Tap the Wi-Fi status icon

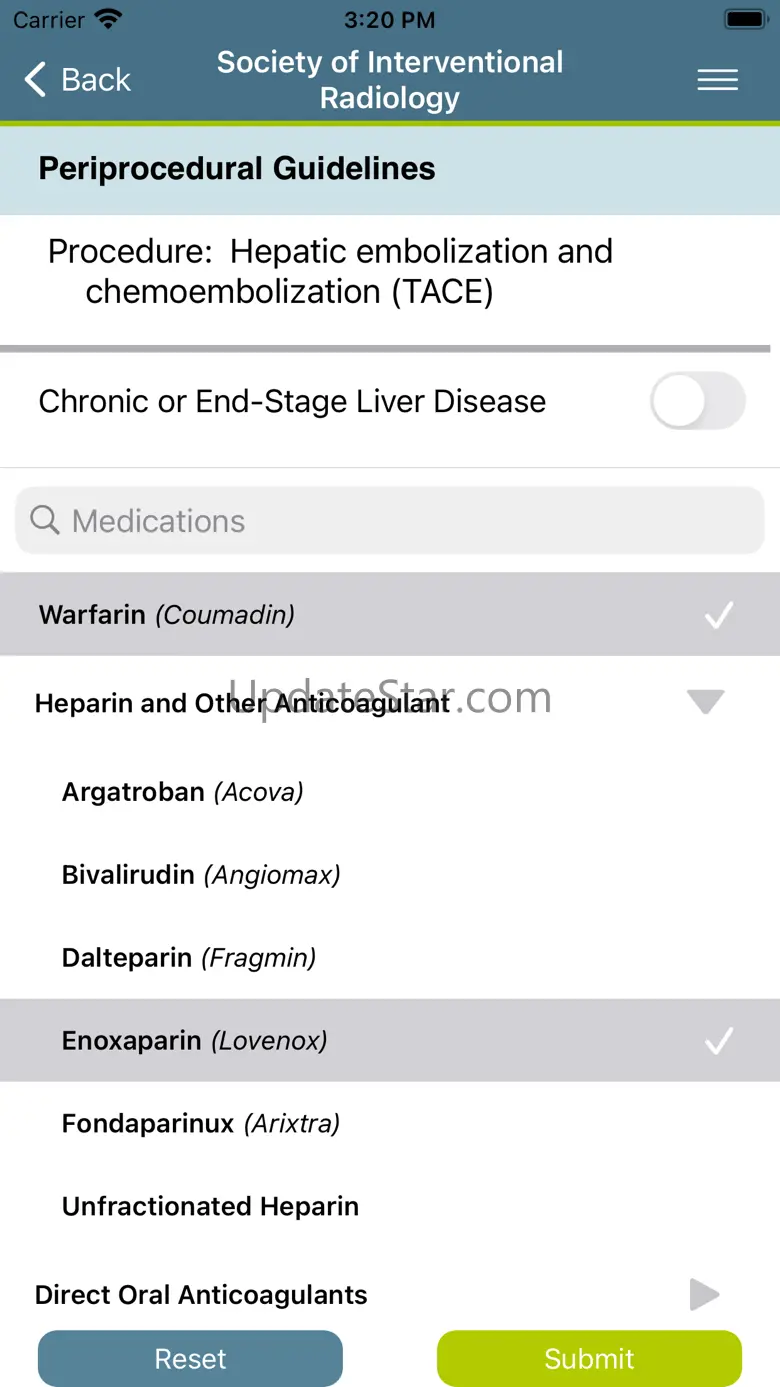tap(107, 19)
